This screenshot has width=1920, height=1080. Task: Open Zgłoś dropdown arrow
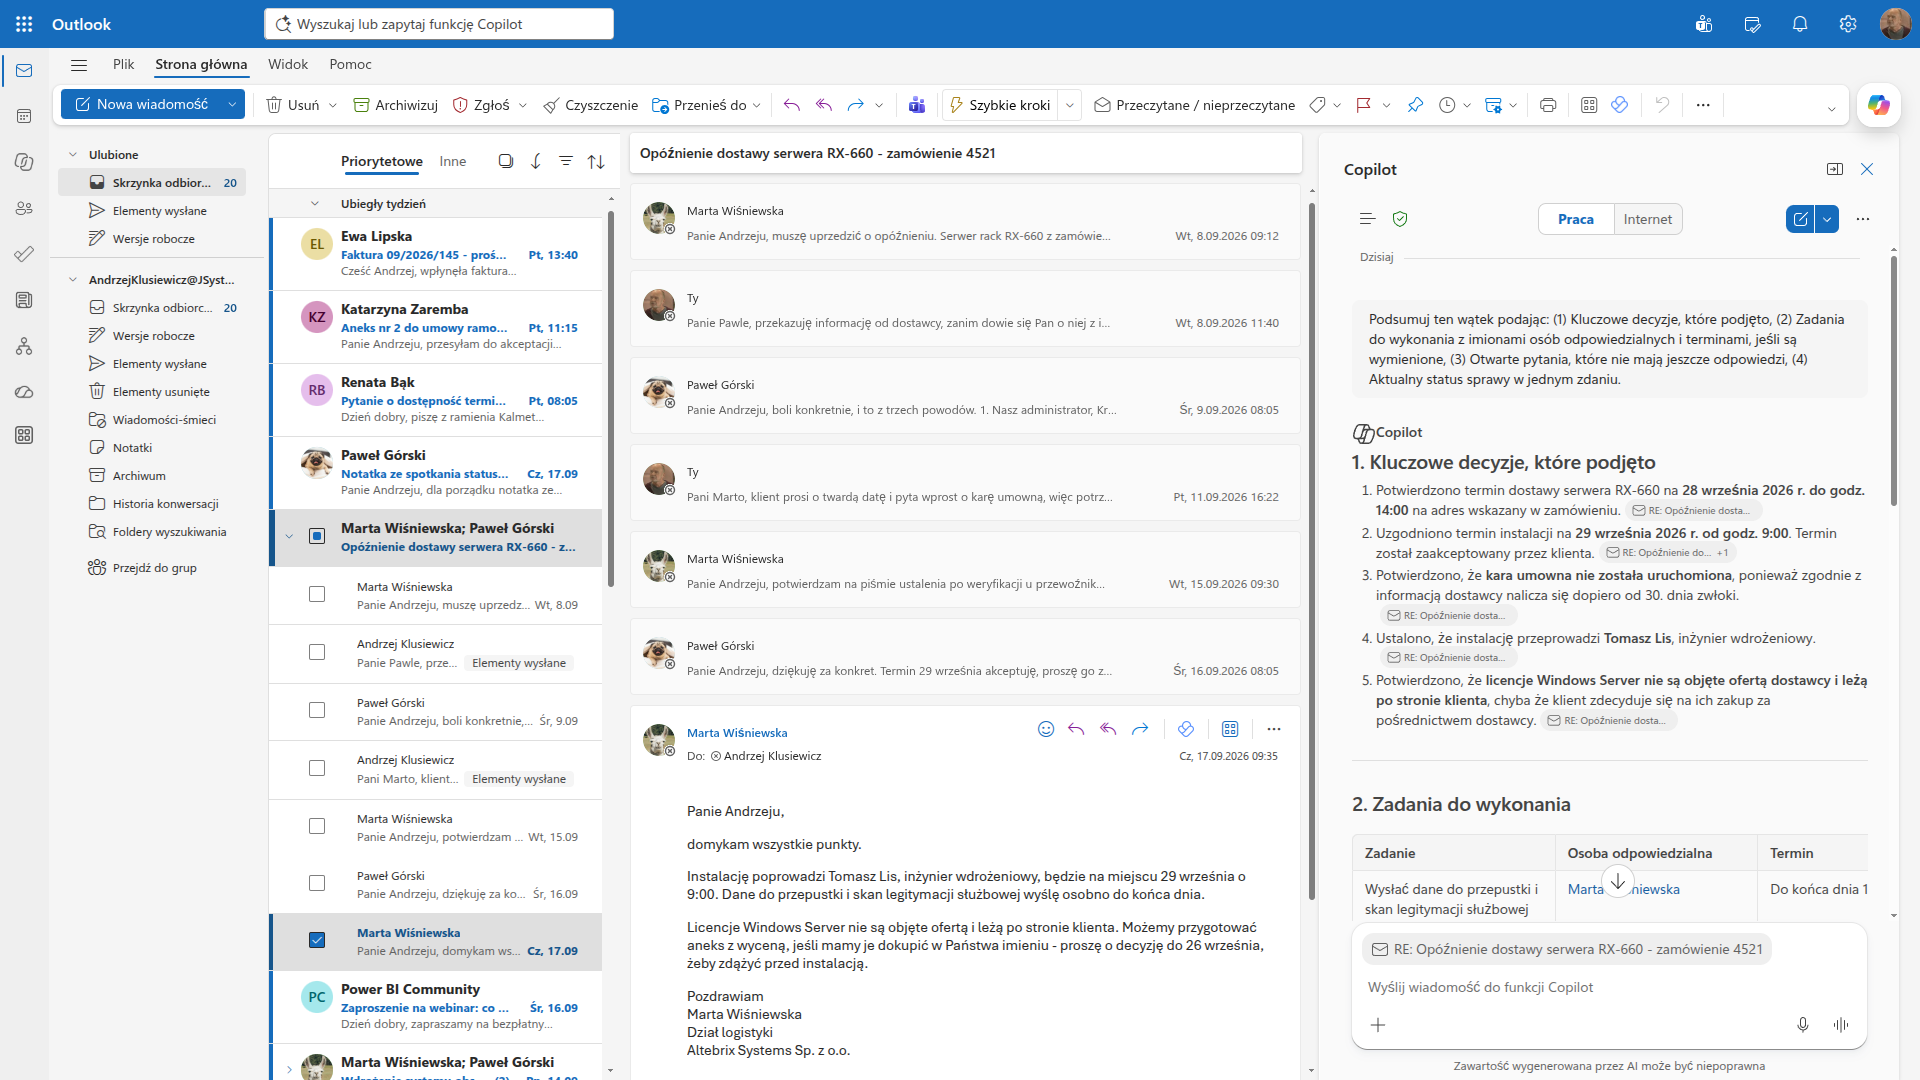click(x=522, y=105)
